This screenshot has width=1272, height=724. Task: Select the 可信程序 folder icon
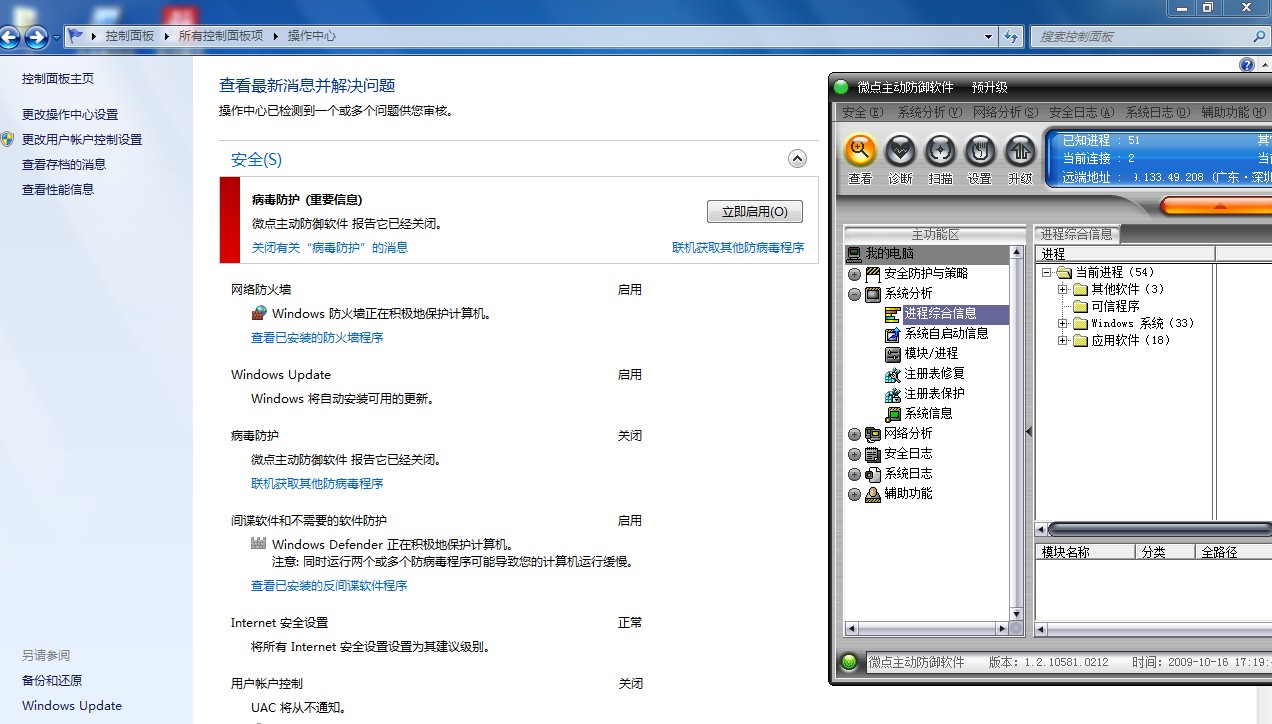click(x=1080, y=307)
